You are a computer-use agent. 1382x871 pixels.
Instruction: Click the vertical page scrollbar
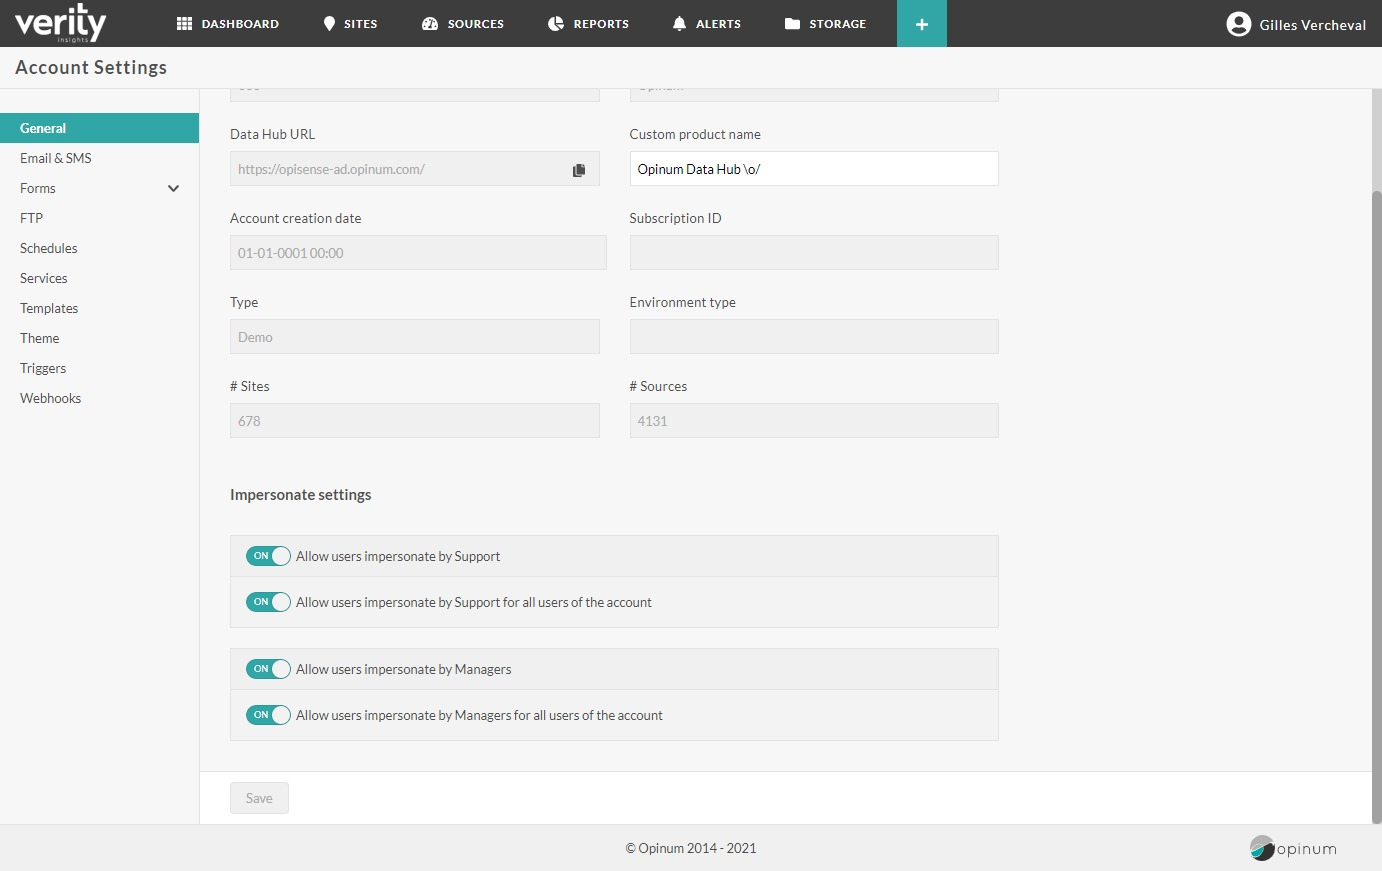tap(1376, 500)
